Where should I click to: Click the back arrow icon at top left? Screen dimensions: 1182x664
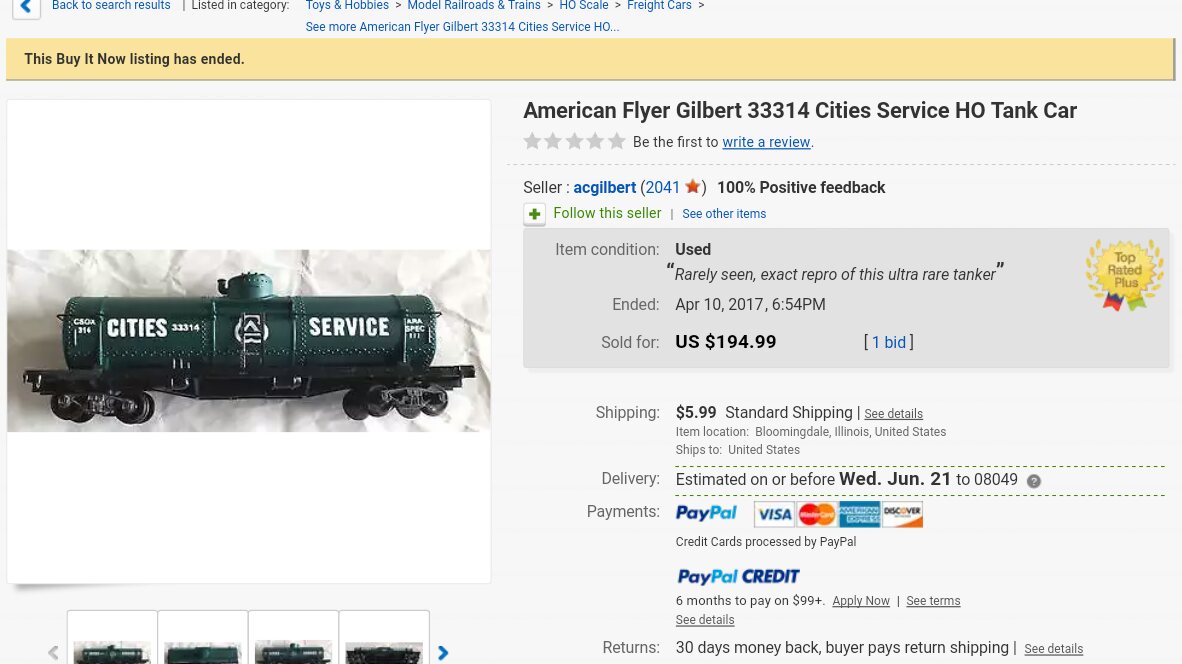pos(26,7)
